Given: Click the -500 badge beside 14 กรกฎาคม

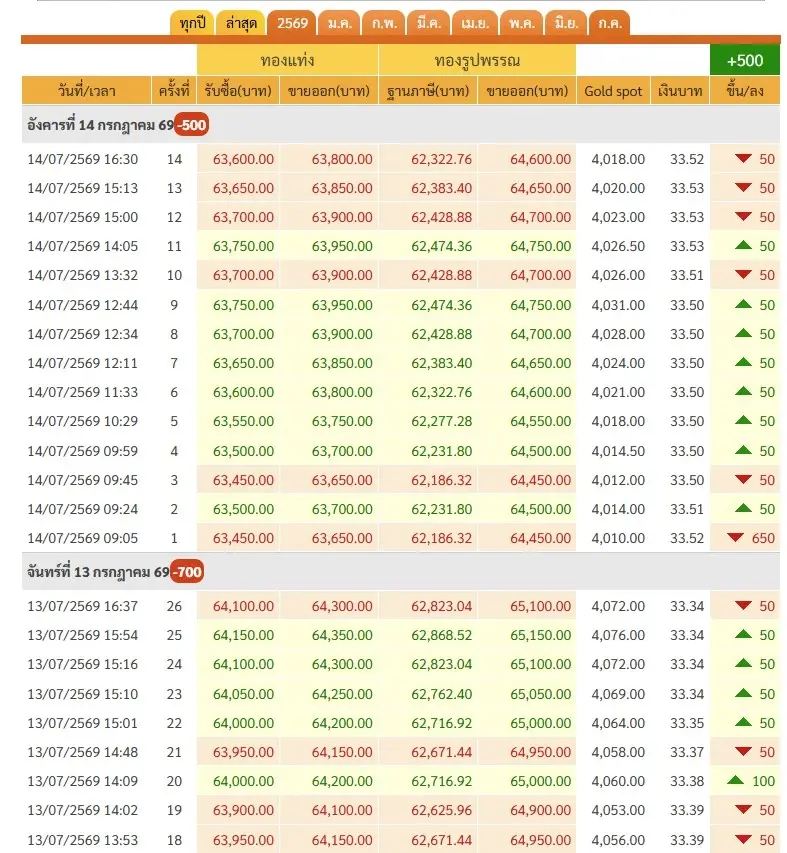Looking at the screenshot, I should 192,125.
